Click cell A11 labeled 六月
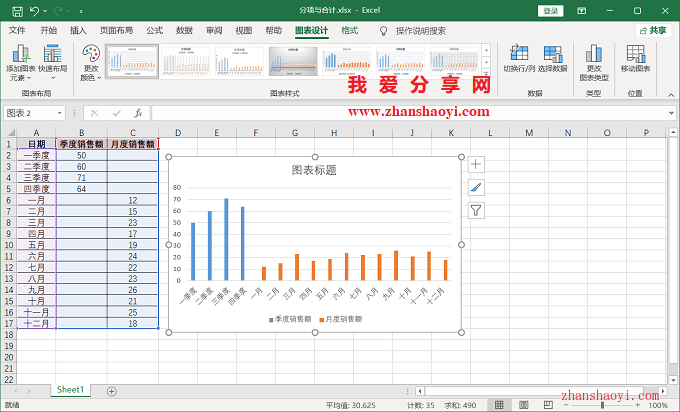680x412 pixels. point(36,256)
